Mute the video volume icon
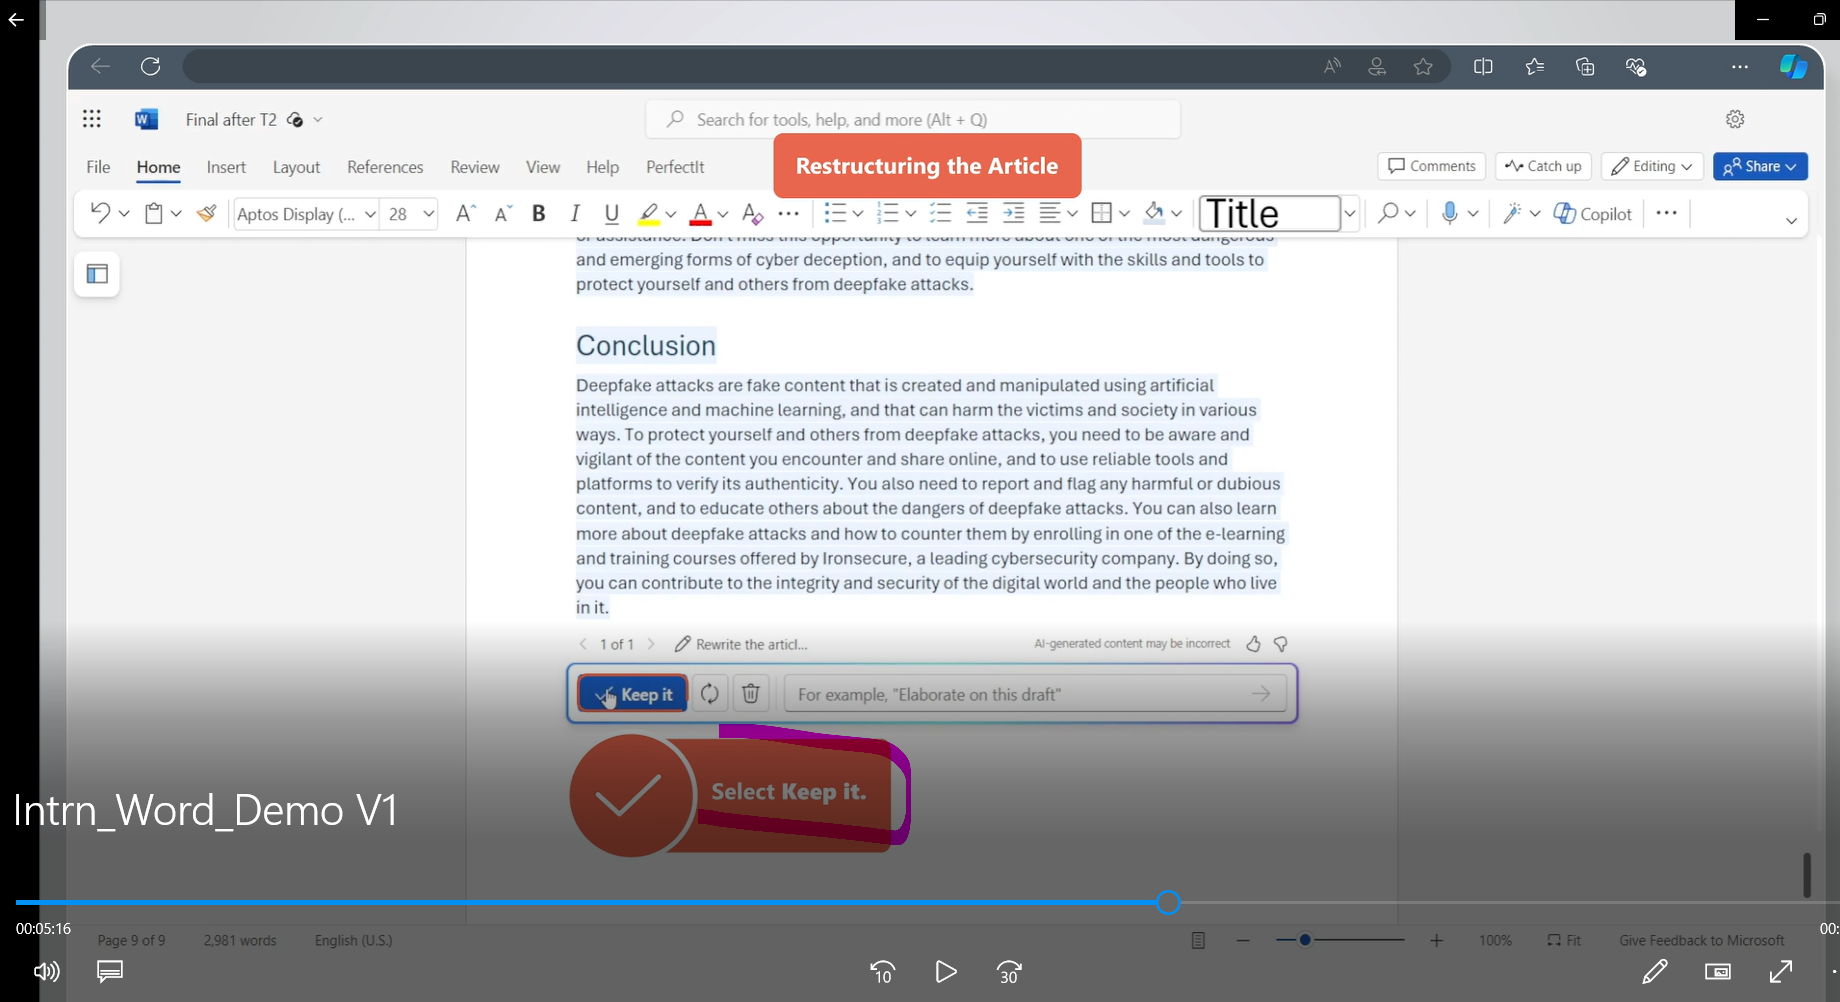This screenshot has width=1840, height=1002. click(x=46, y=972)
